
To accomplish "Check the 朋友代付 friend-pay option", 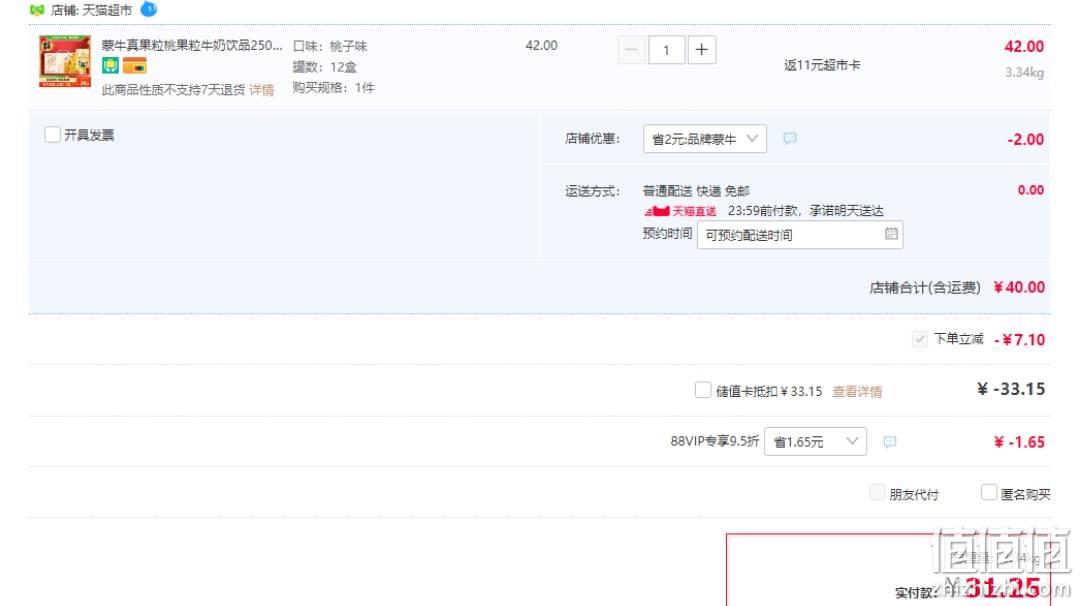I will point(877,492).
